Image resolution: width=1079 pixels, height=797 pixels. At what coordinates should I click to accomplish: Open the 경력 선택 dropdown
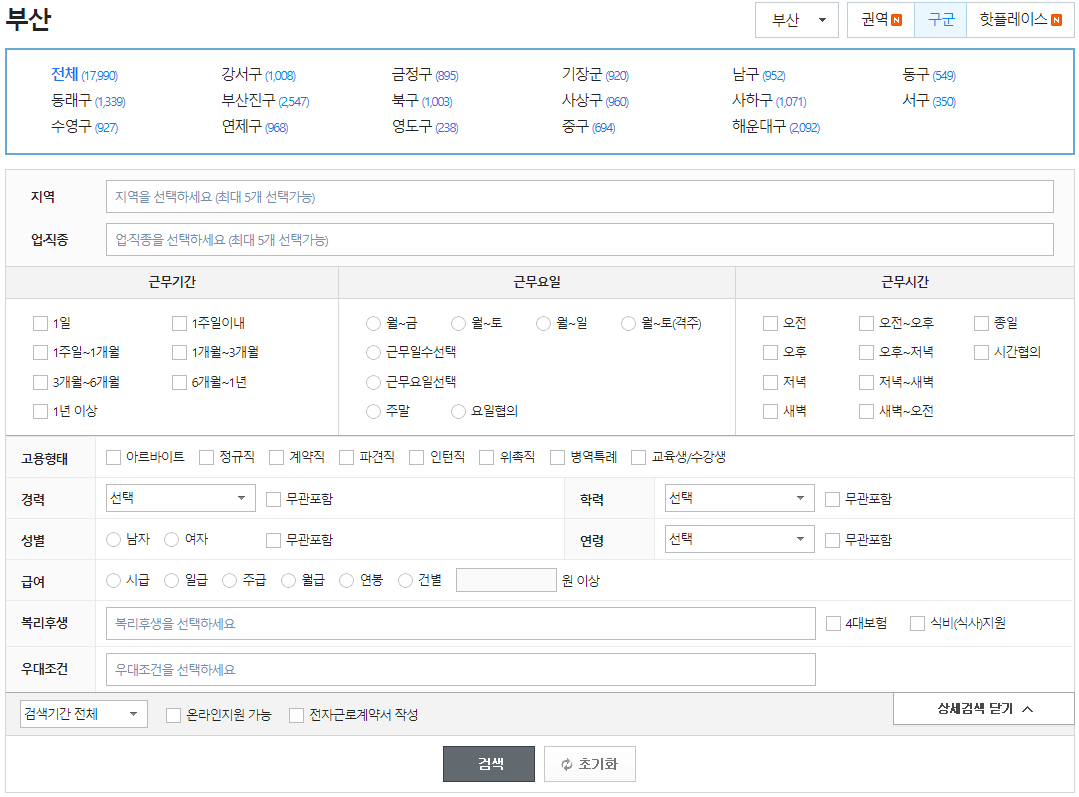click(x=179, y=497)
